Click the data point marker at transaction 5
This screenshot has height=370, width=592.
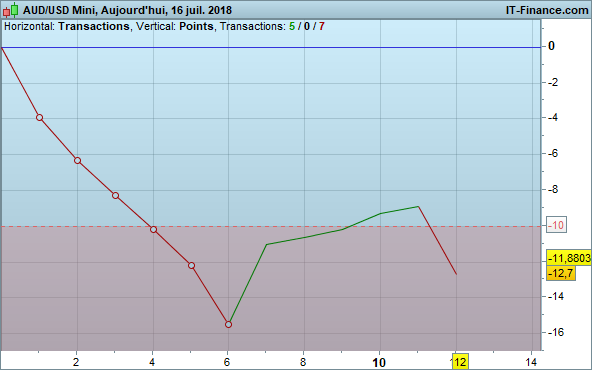point(191,265)
